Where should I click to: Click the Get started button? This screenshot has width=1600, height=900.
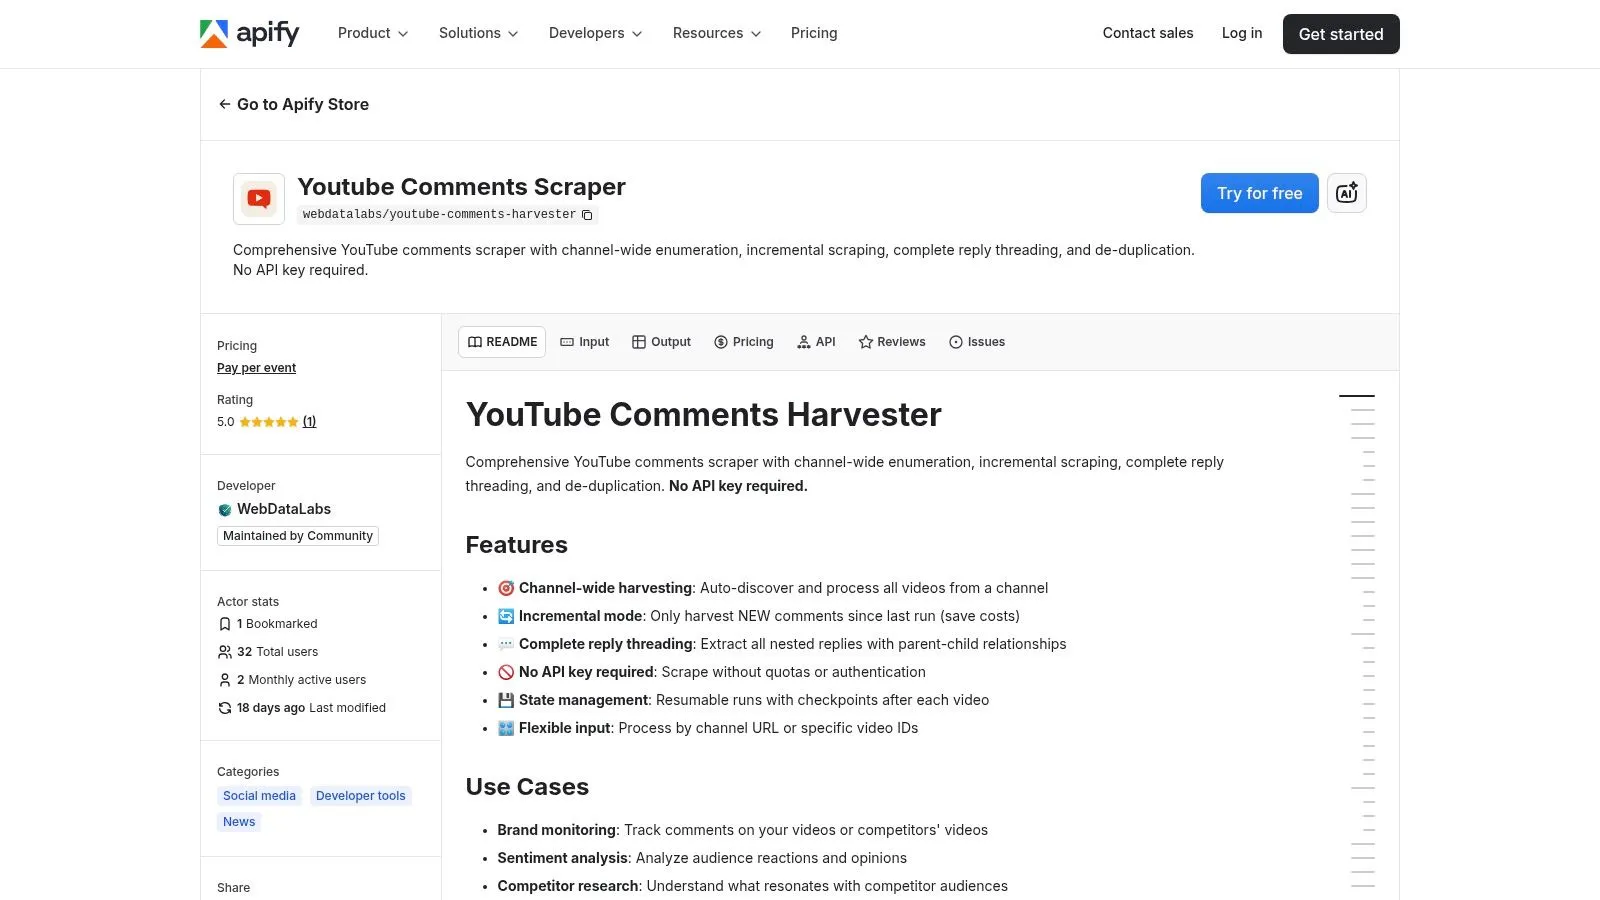(x=1340, y=34)
